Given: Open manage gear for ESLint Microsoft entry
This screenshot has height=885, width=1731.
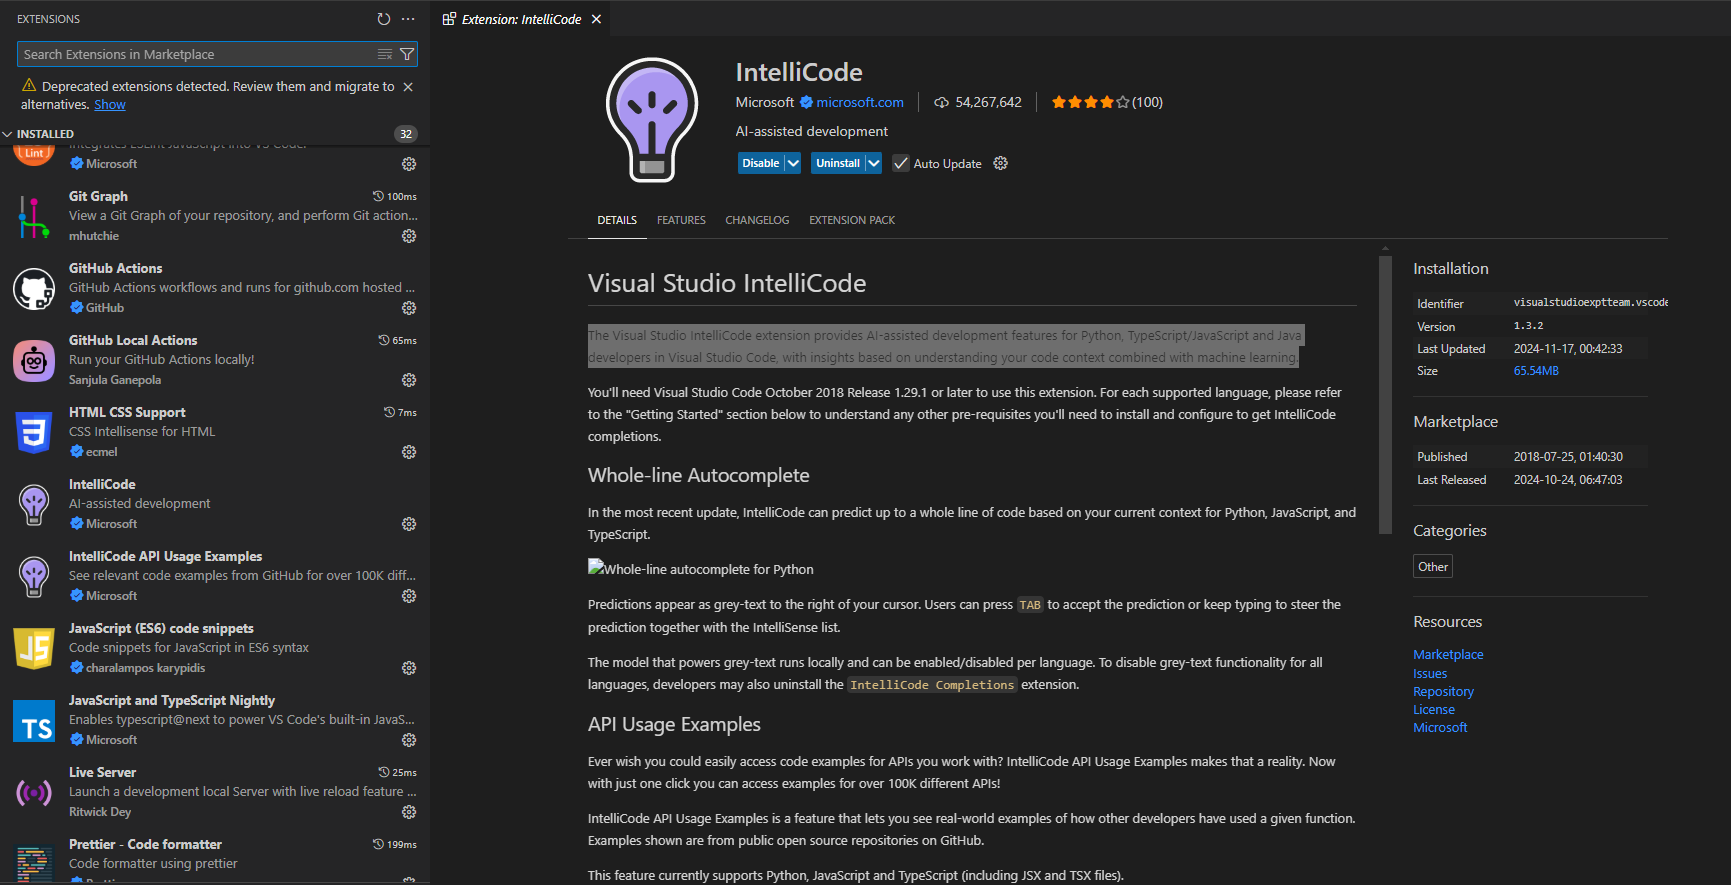Looking at the screenshot, I should (409, 164).
